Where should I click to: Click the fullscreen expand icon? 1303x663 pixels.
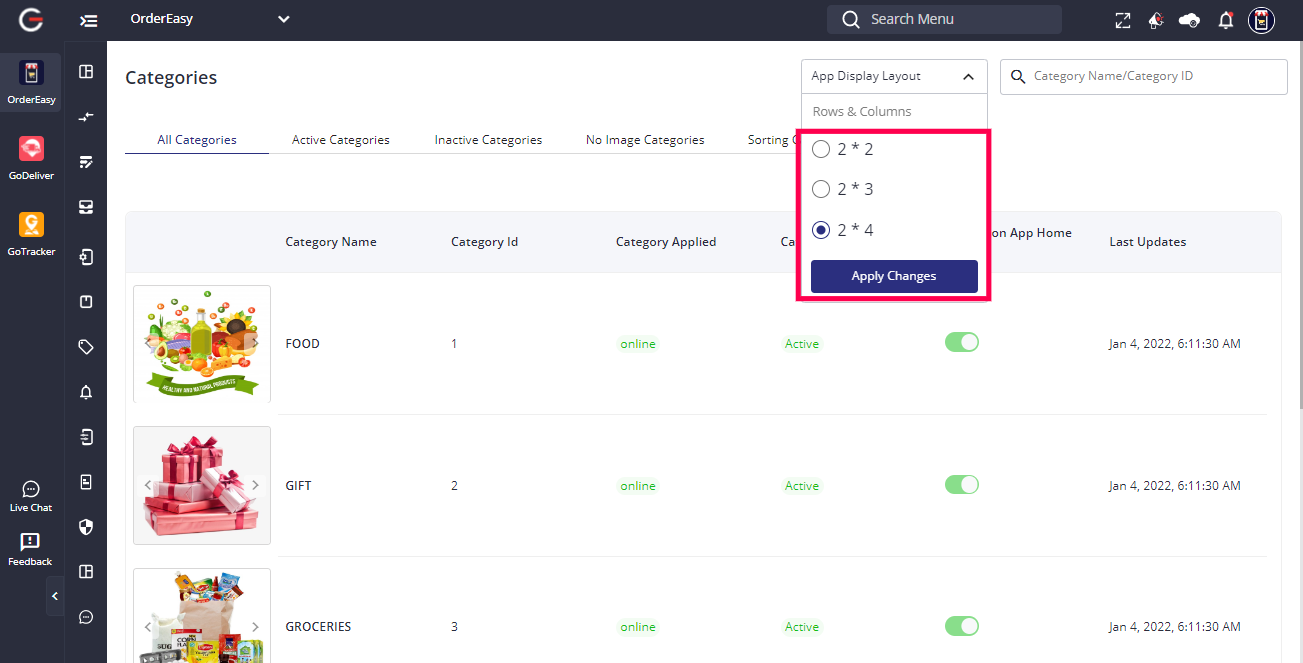point(1123,20)
